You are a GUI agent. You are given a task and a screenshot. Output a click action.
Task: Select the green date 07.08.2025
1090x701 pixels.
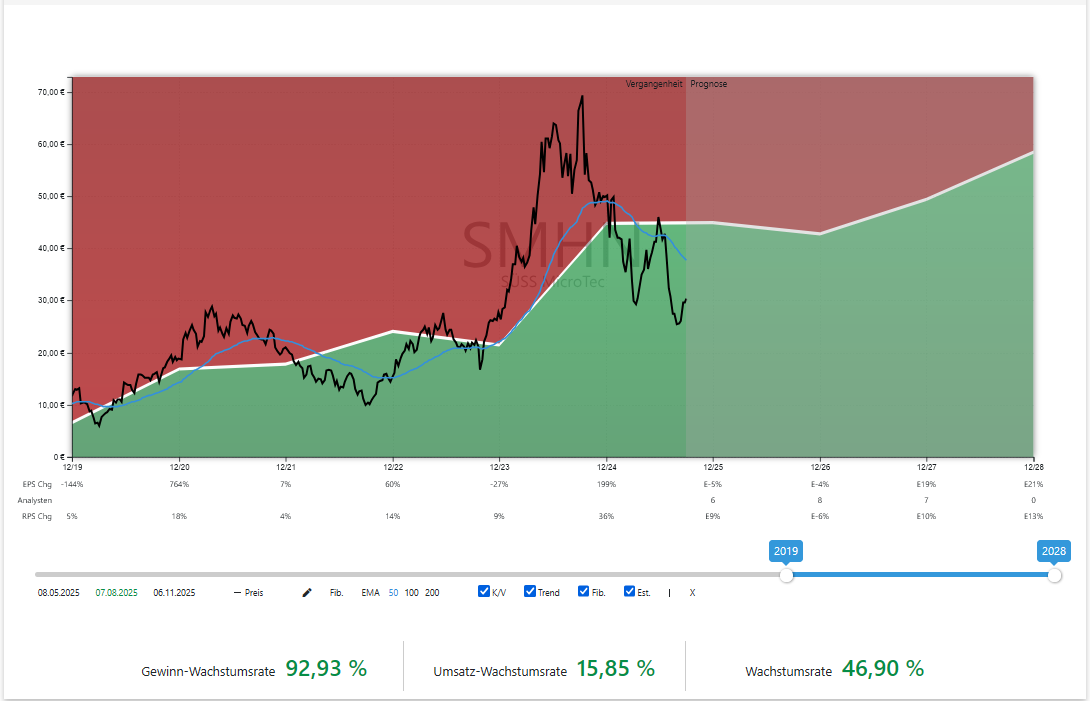(116, 593)
